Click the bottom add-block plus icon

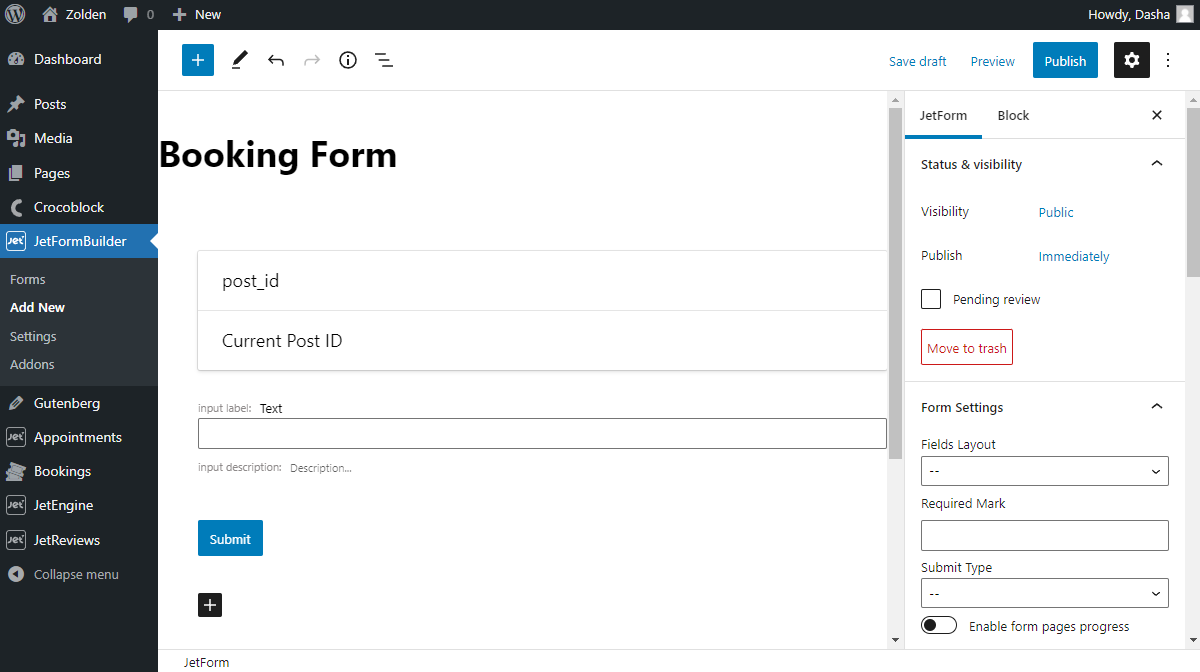[210, 605]
